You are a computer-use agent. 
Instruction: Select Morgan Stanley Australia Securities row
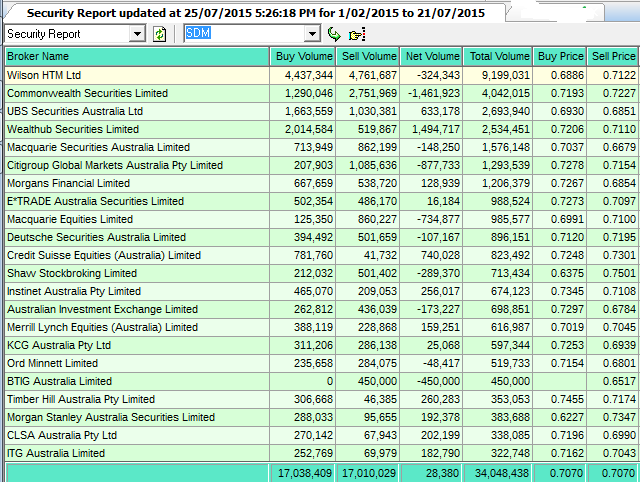tap(322, 417)
